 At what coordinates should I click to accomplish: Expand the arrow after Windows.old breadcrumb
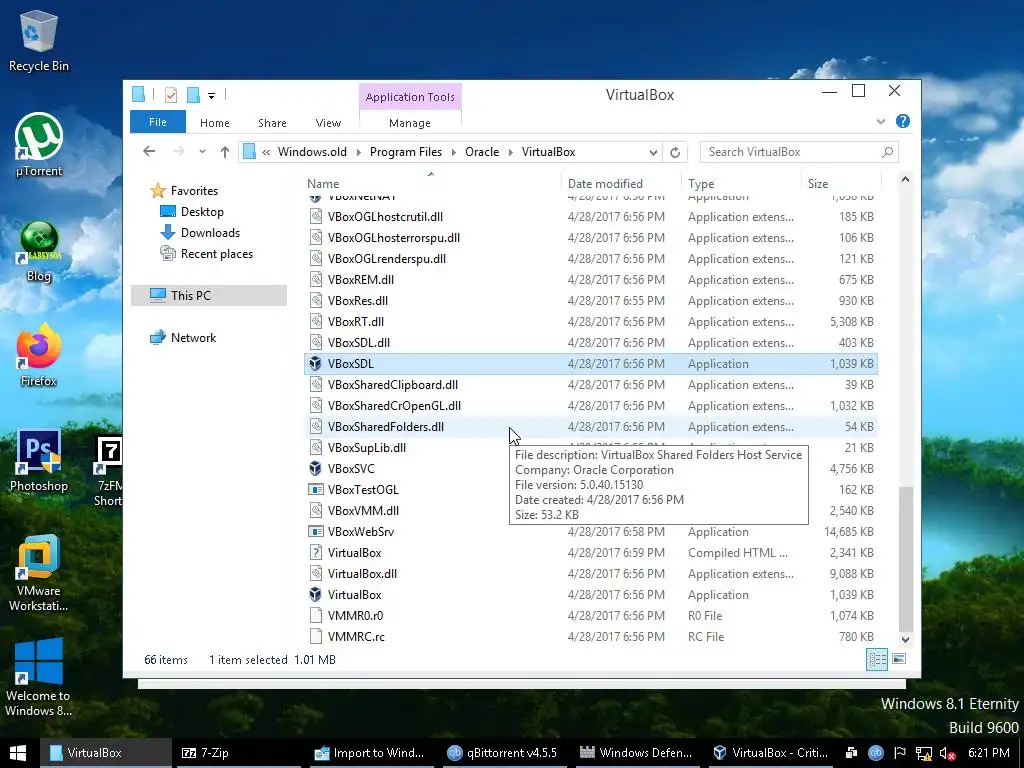[359, 152]
